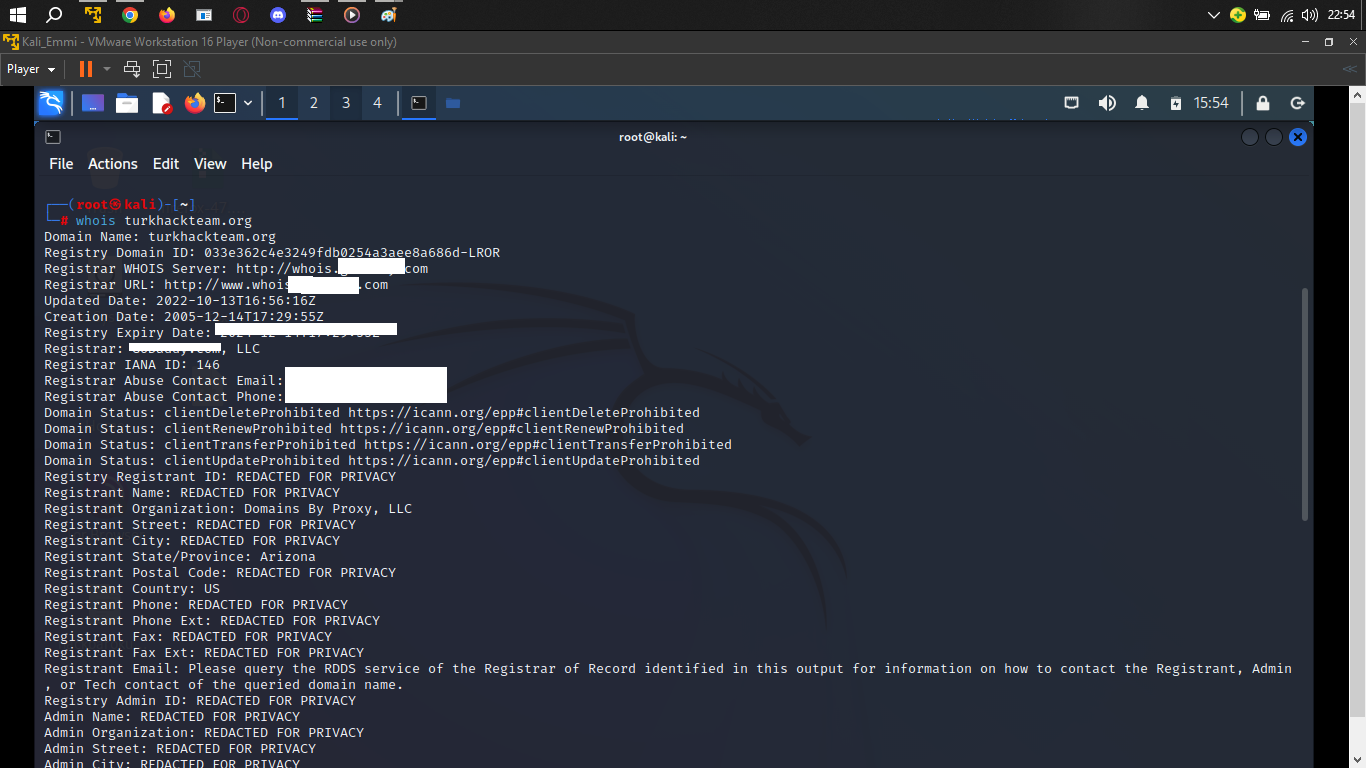1366x768 pixels.
Task: Open Discord from Windows taskbar
Action: coord(278,15)
